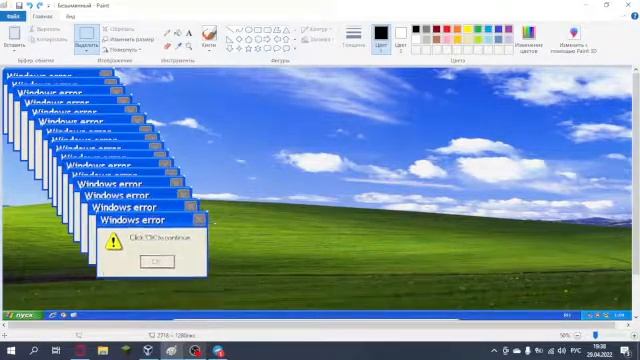
Task: Open the Quick Access Toolbar customize arrow
Action: coord(49,6)
